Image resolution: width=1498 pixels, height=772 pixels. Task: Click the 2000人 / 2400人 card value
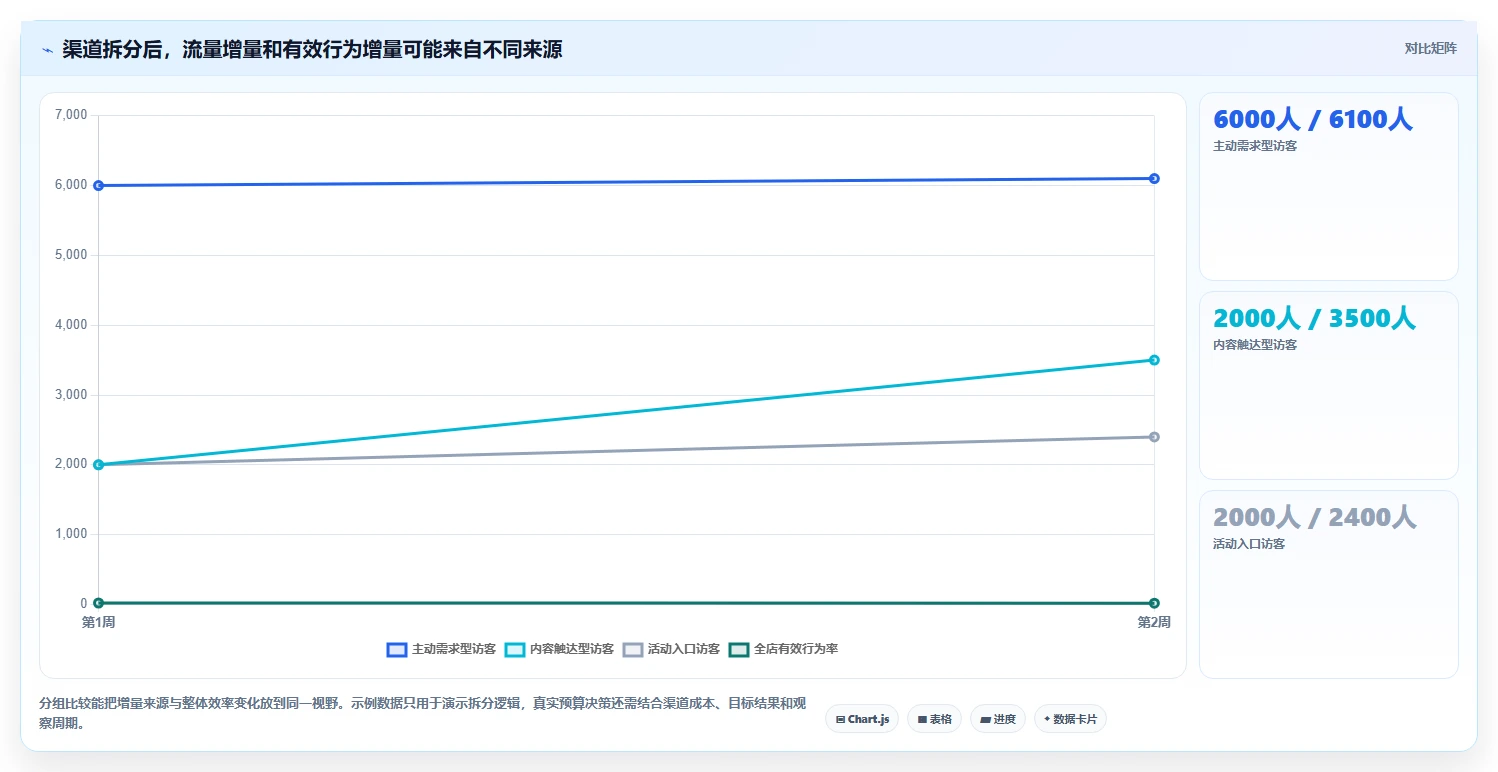coord(1314,517)
